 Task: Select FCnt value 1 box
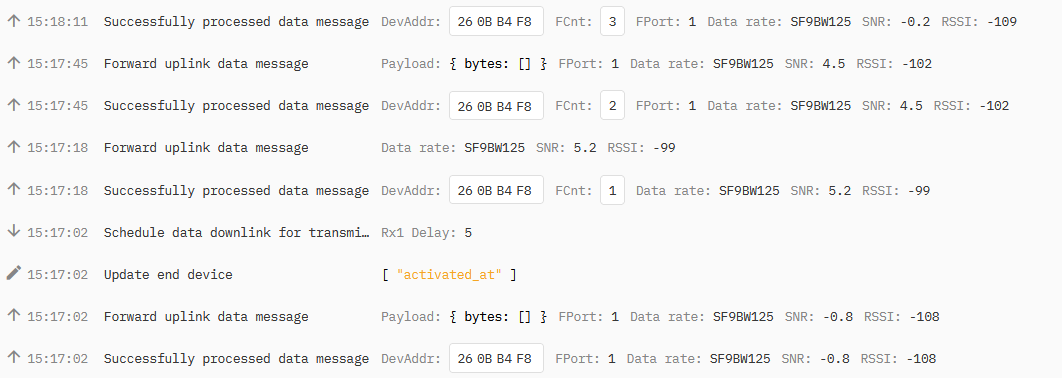(x=612, y=190)
